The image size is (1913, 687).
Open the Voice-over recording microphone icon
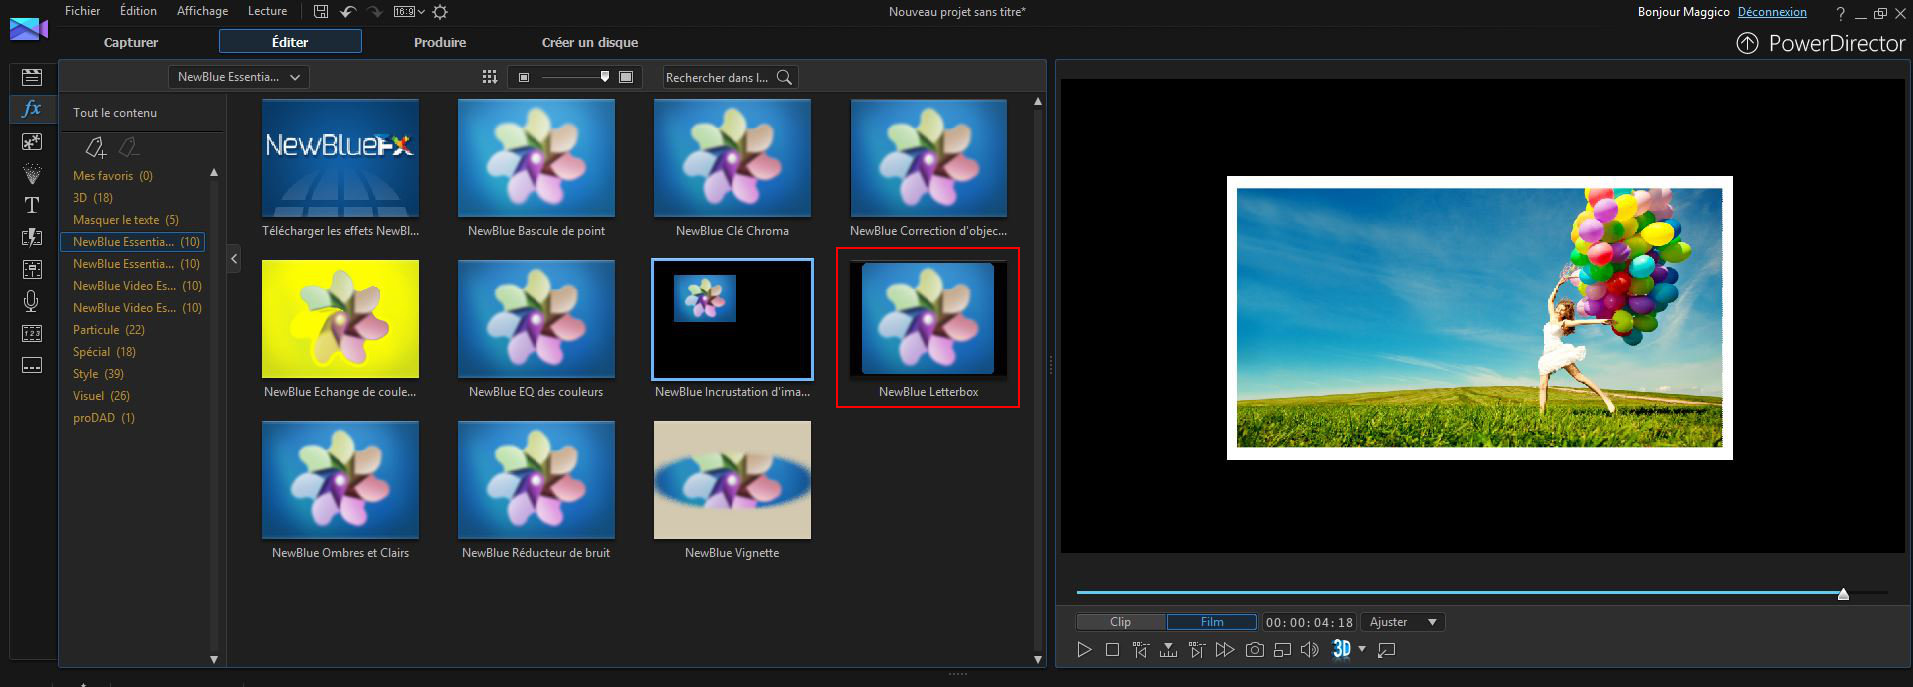(x=32, y=301)
